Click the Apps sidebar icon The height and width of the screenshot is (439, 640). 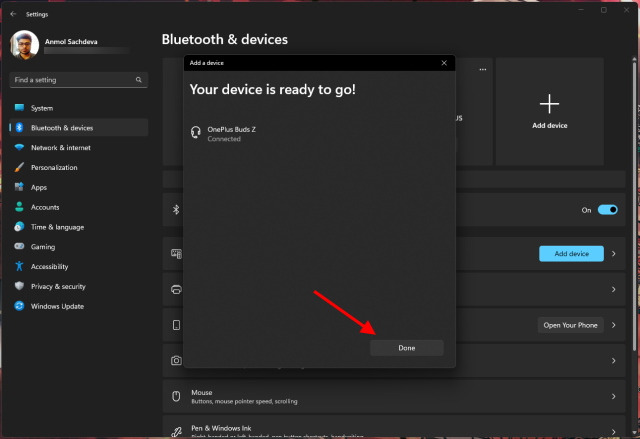point(19,187)
